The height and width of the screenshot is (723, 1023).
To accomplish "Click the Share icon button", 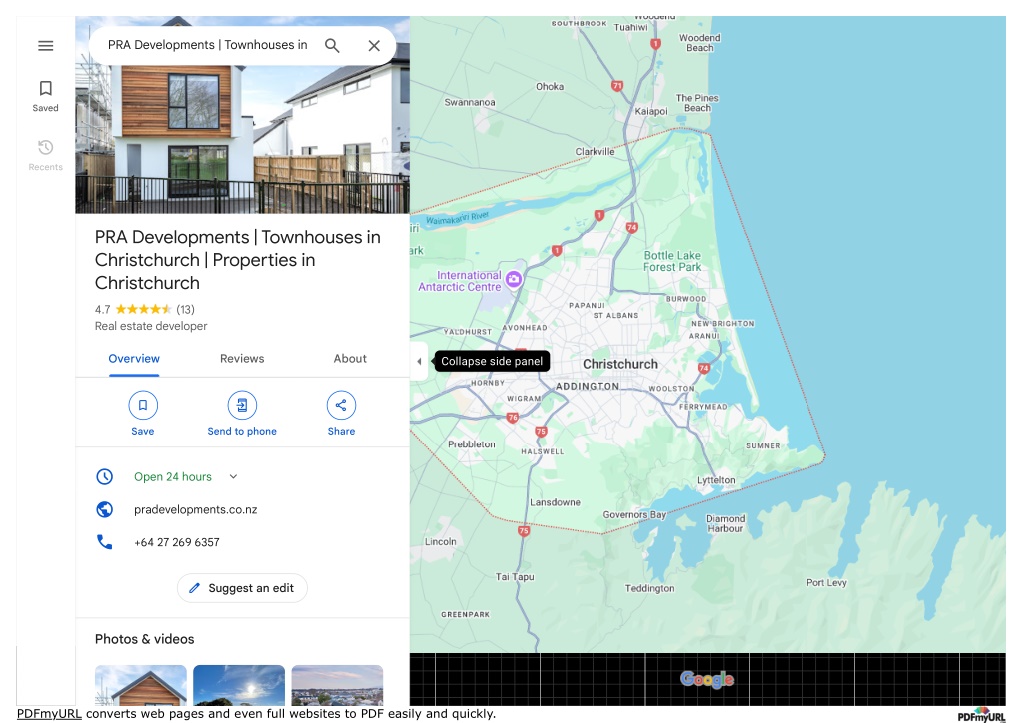I will (341, 405).
